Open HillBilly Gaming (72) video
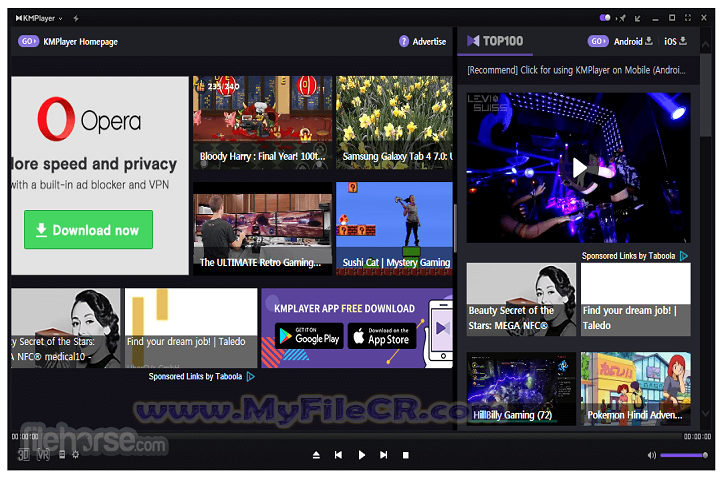This screenshot has width=720, height=480. 521,389
